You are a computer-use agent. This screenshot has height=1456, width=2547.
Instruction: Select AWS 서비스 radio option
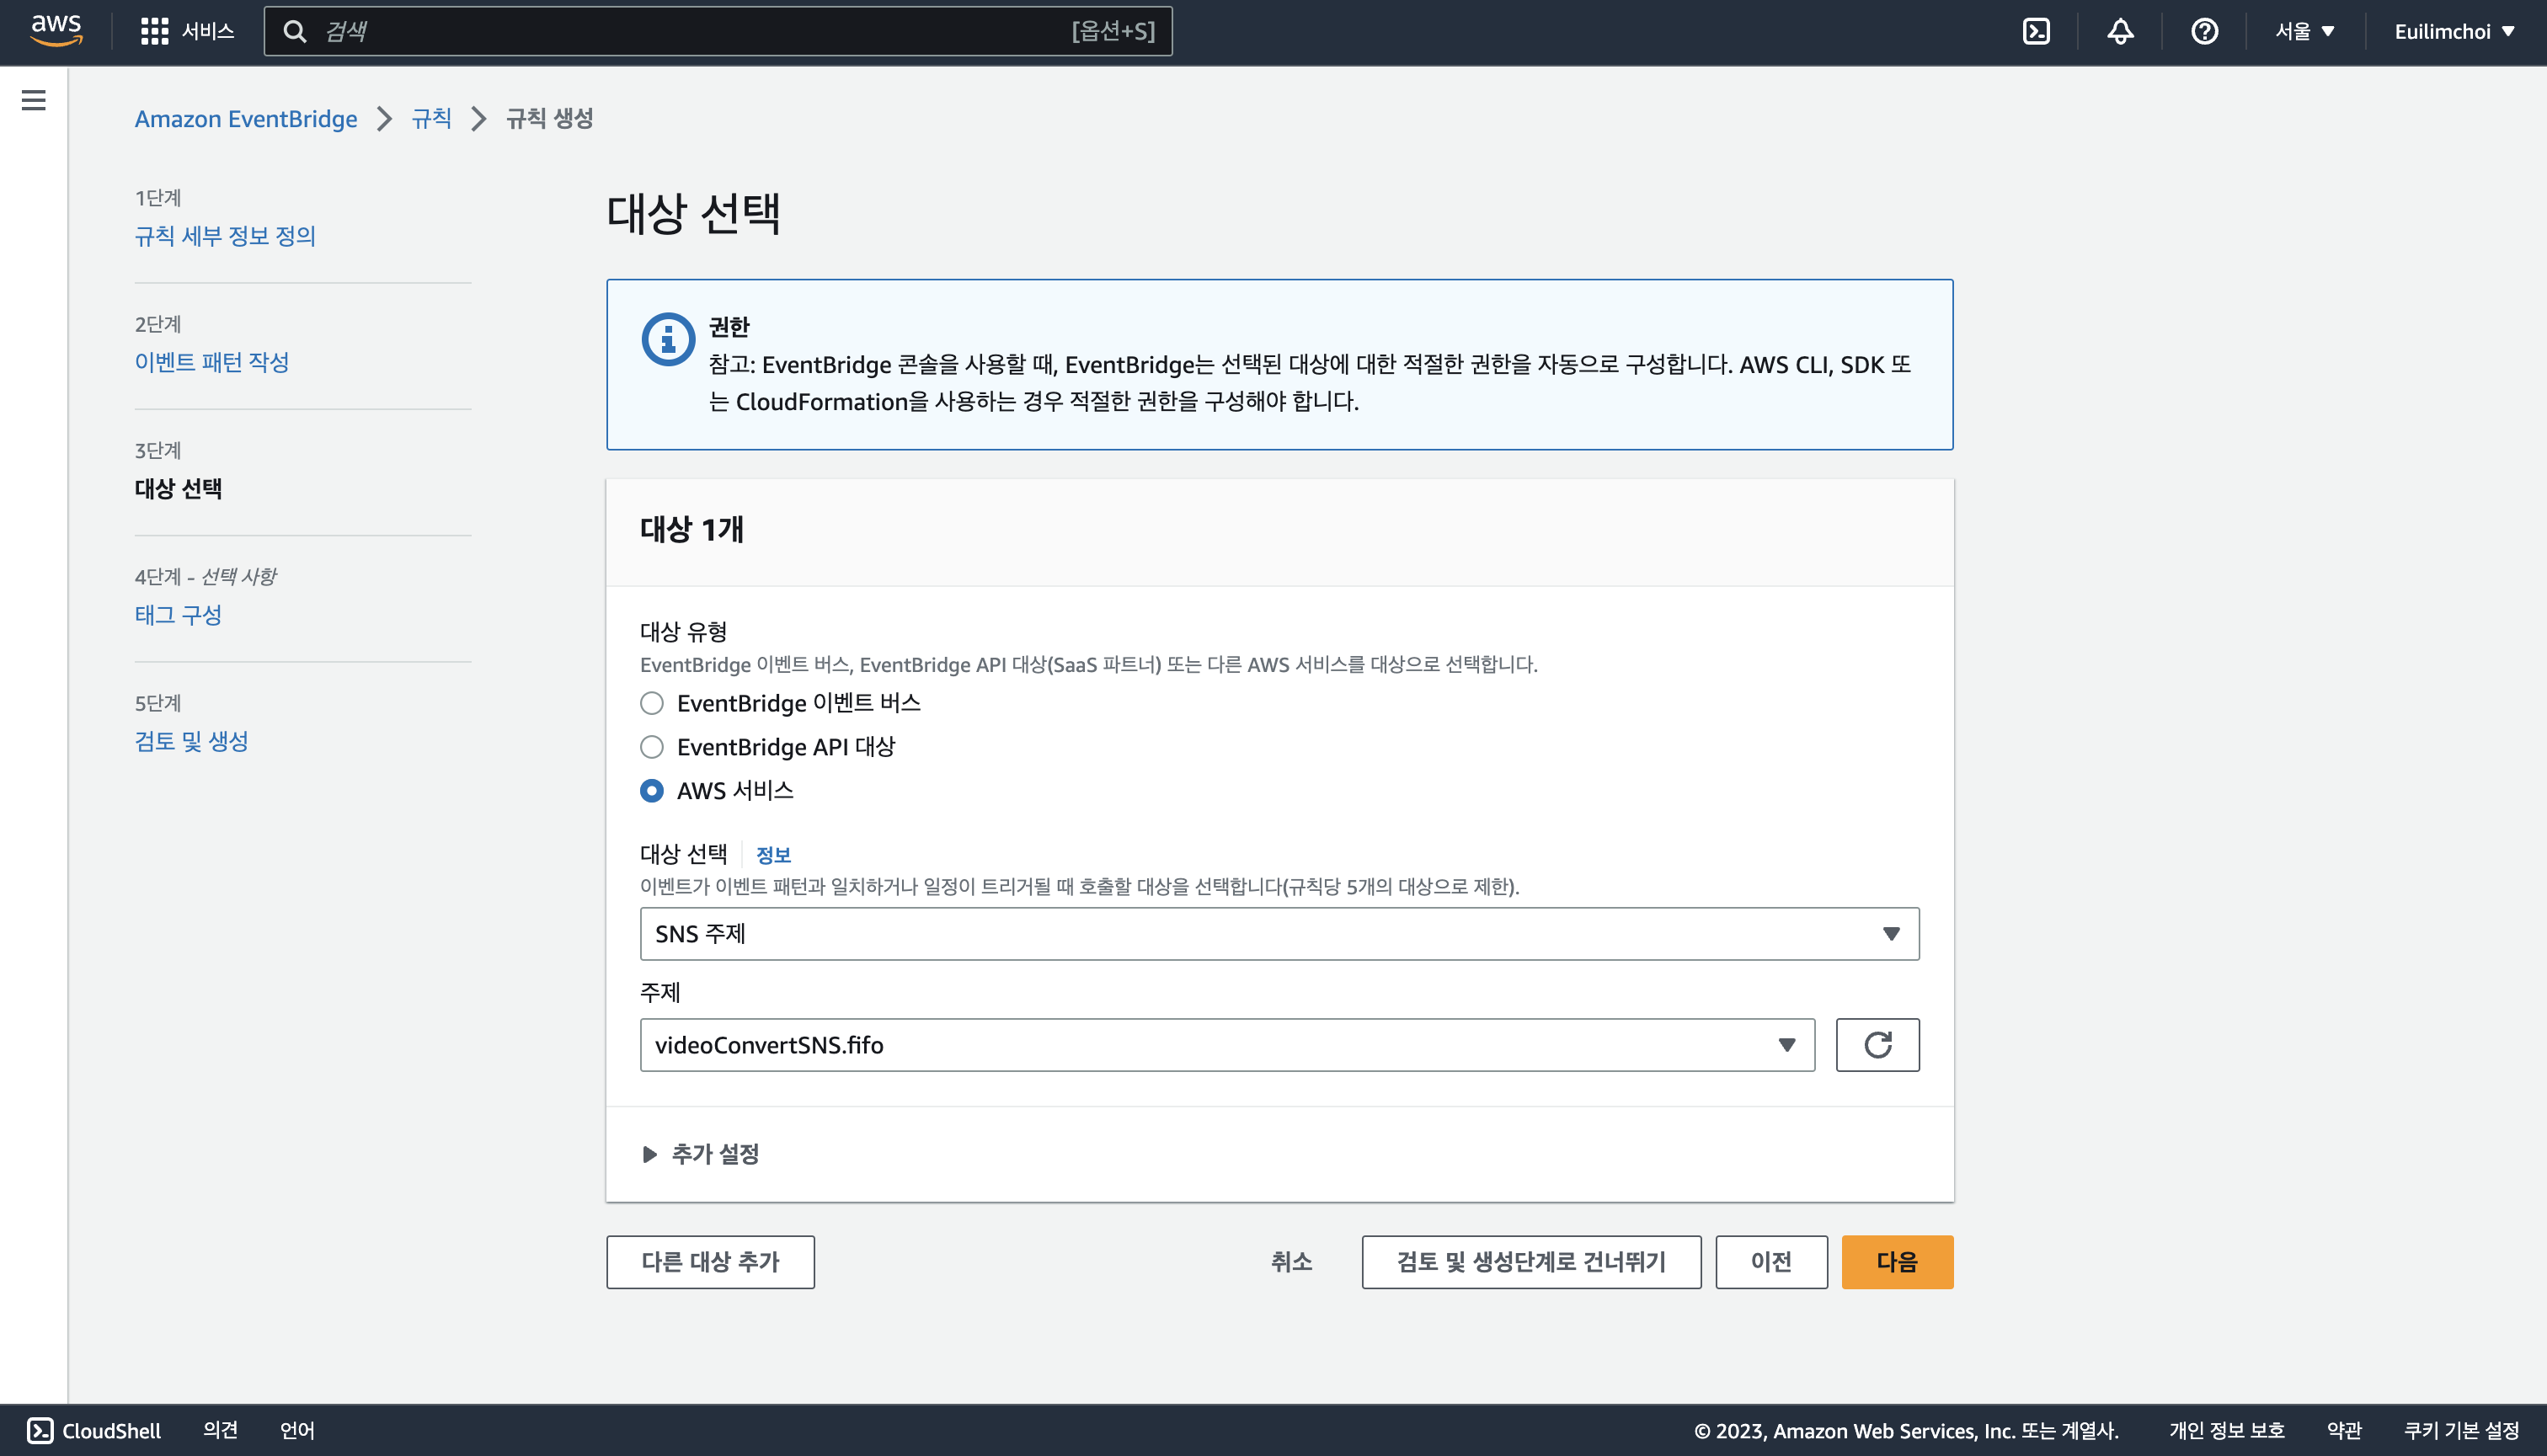652,791
